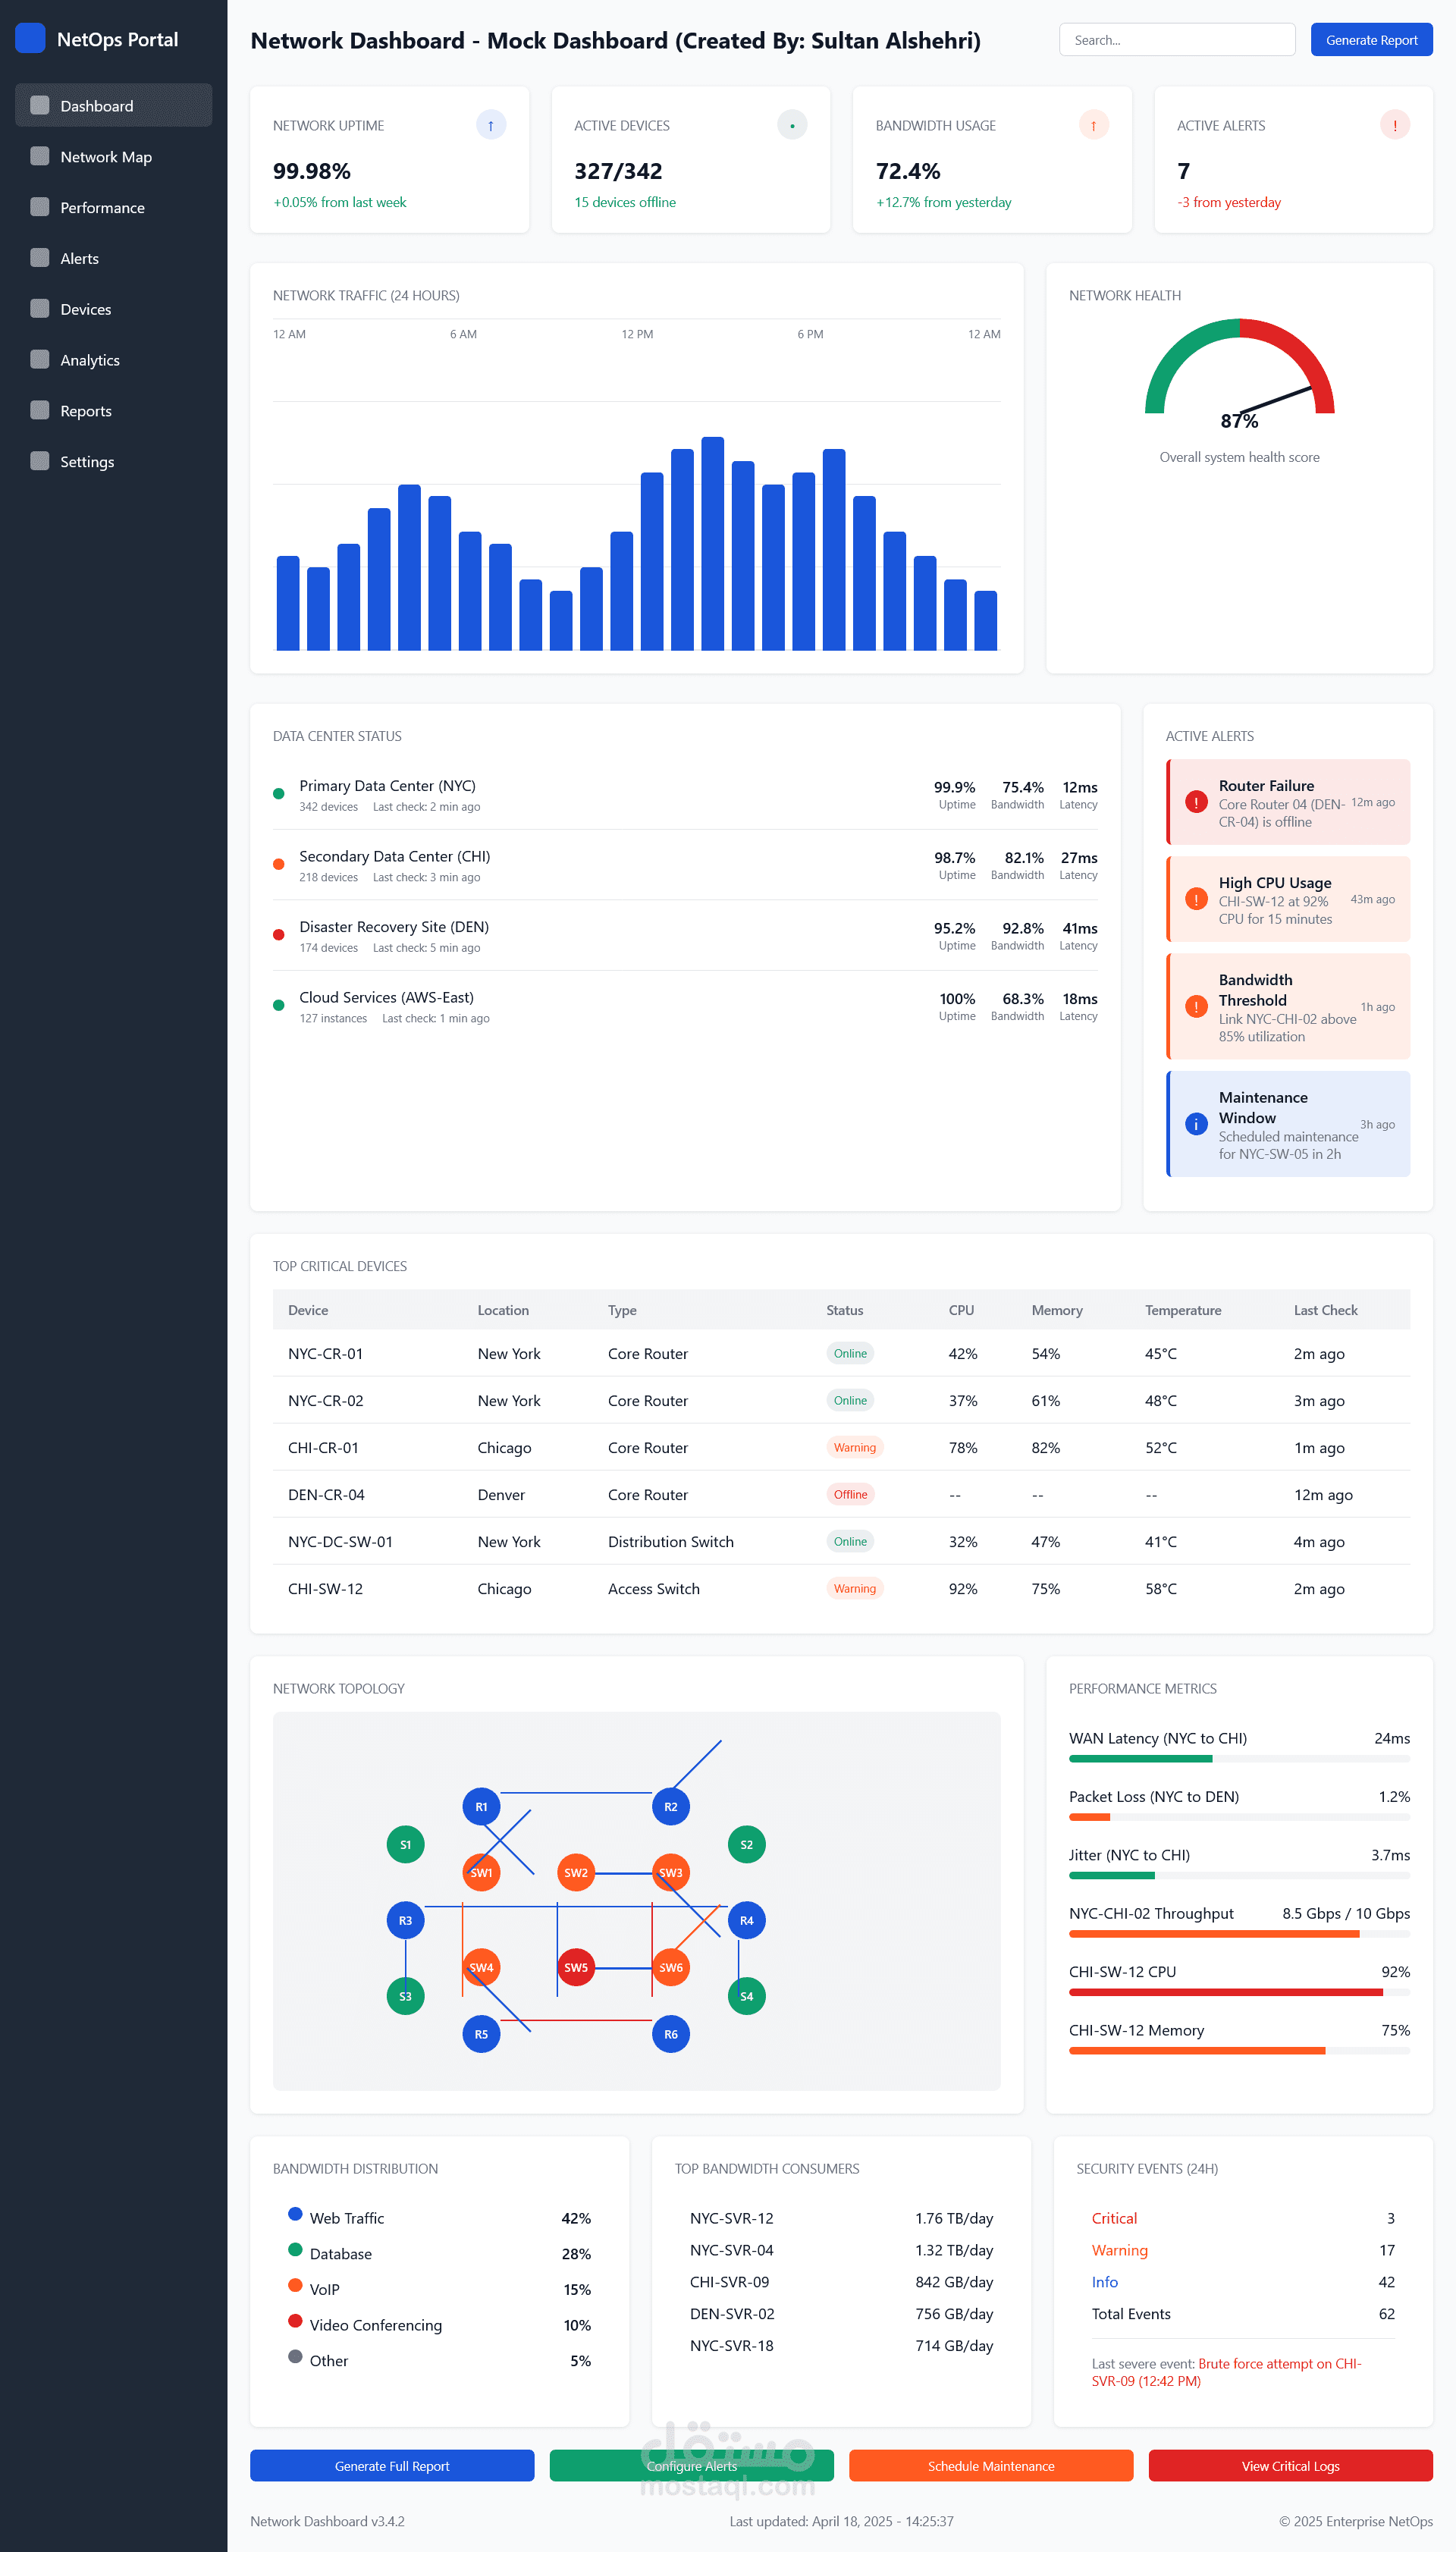The image size is (1456, 2552).
Task: Open Dashboard in the sidebar
Action: click(114, 105)
